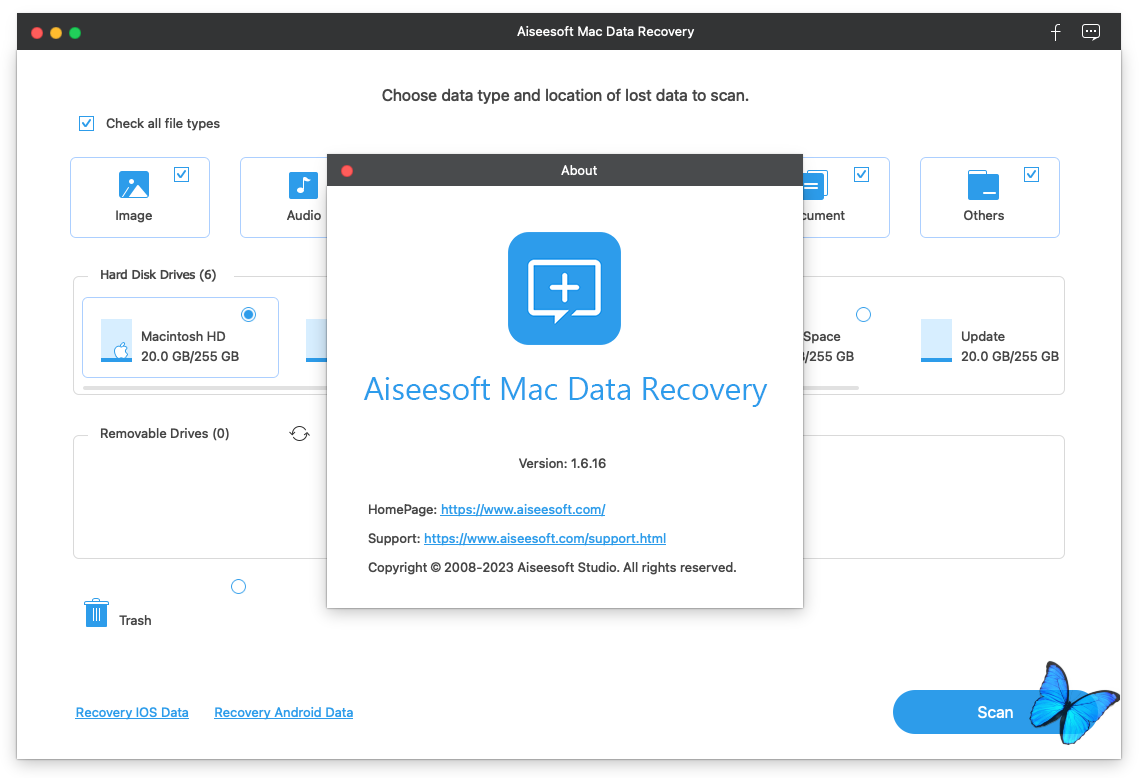1141x778 pixels.
Task: Toggle the Document type checkbox
Action: [x=861, y=174]
